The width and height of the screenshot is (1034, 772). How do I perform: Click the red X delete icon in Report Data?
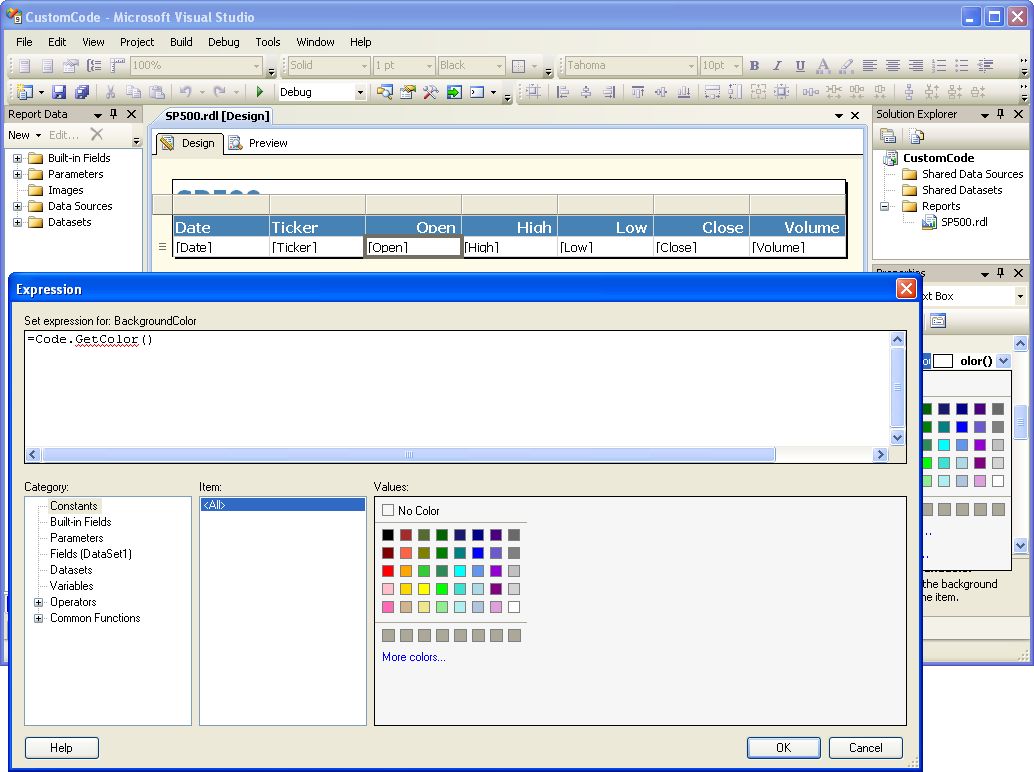97,134
